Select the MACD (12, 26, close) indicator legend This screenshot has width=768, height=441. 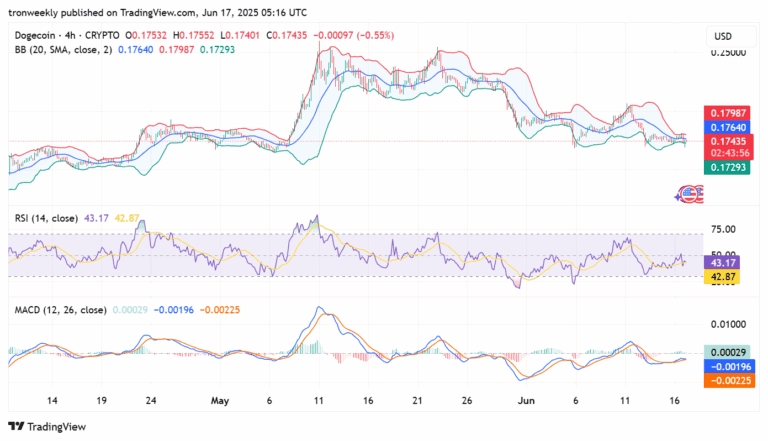[x=55, y=310]
